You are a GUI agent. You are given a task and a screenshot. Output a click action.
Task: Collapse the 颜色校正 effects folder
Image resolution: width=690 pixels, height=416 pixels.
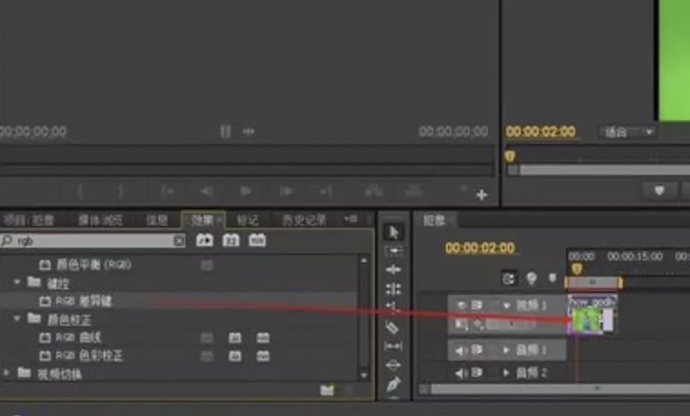point(17,318)
